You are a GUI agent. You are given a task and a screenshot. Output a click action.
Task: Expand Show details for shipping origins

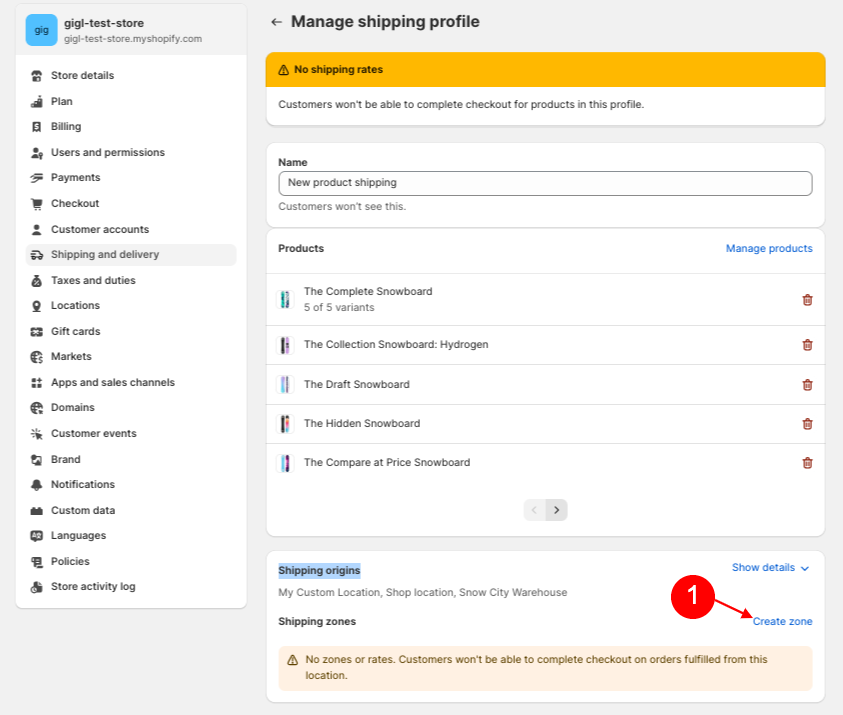tap(770, 568)
